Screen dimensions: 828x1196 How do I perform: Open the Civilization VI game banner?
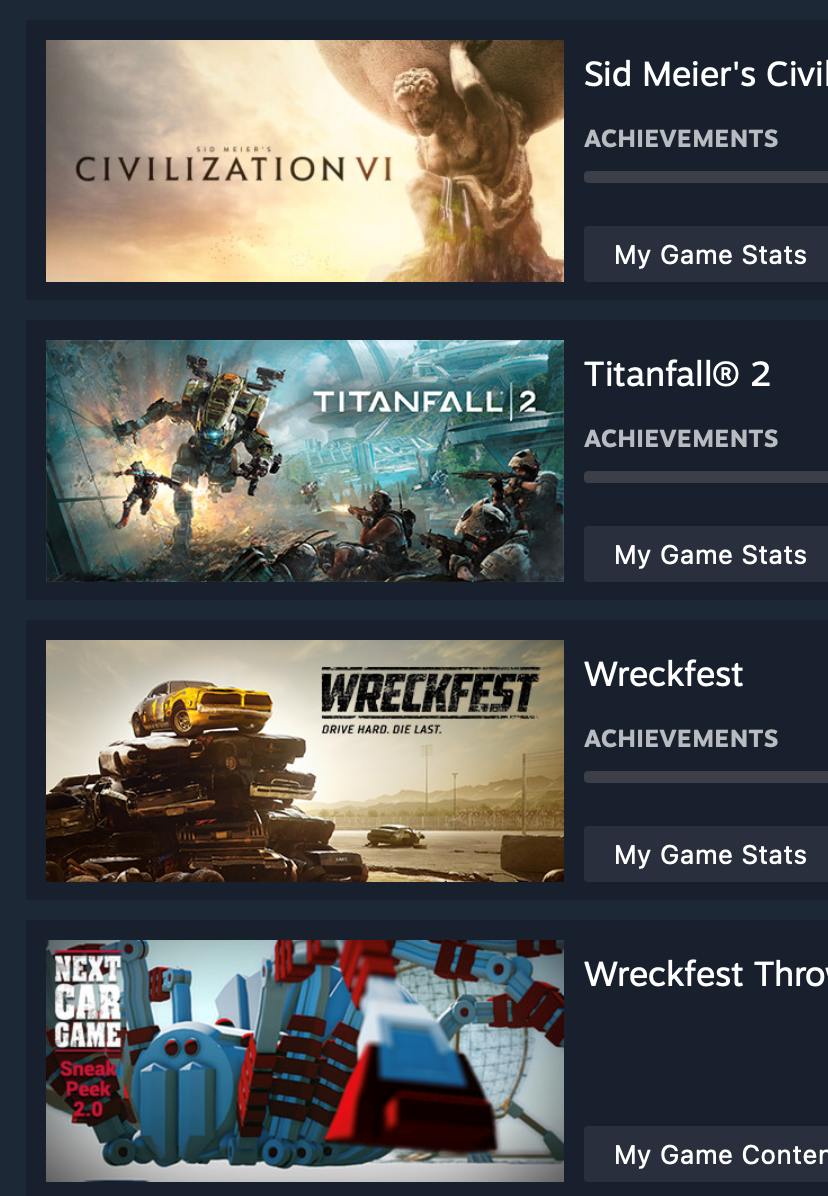coord(305,161)
